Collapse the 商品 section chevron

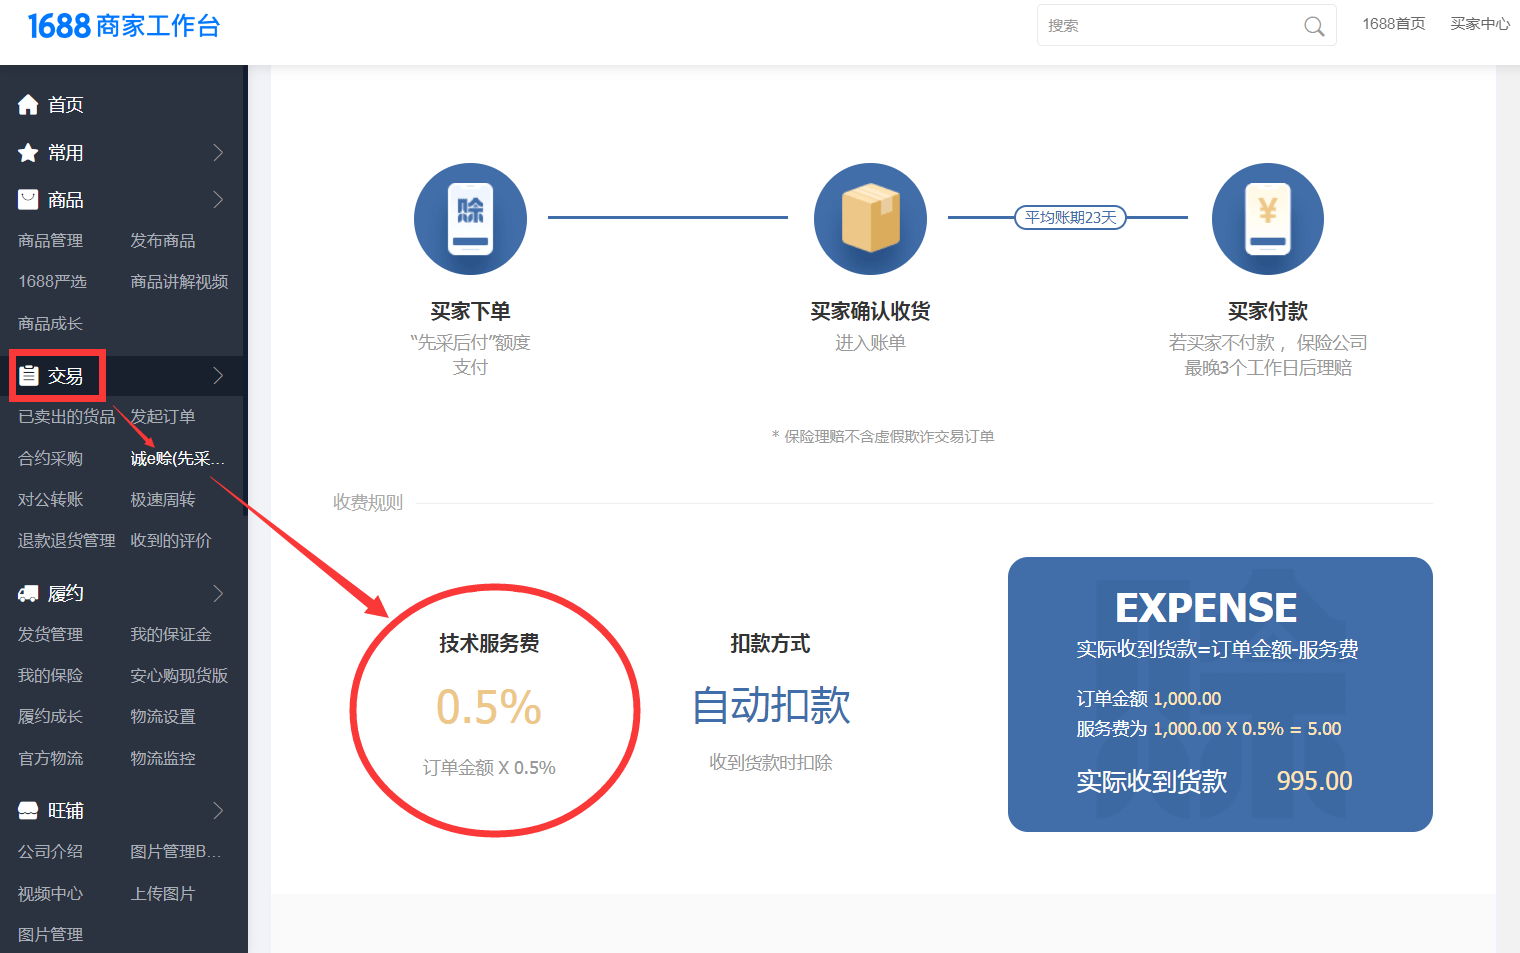tap(218, 200)
